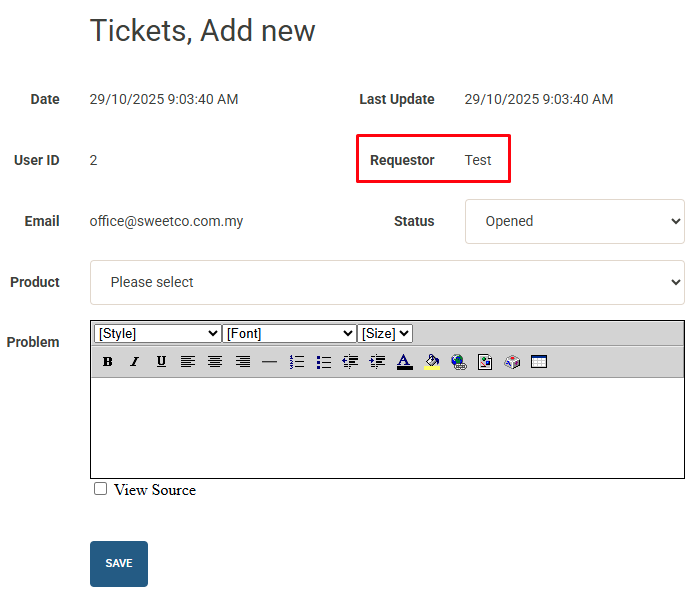Viewport: 696px width, 597px height.
Task: Insert a table in the editor
Action: click(x=539, y=362)
